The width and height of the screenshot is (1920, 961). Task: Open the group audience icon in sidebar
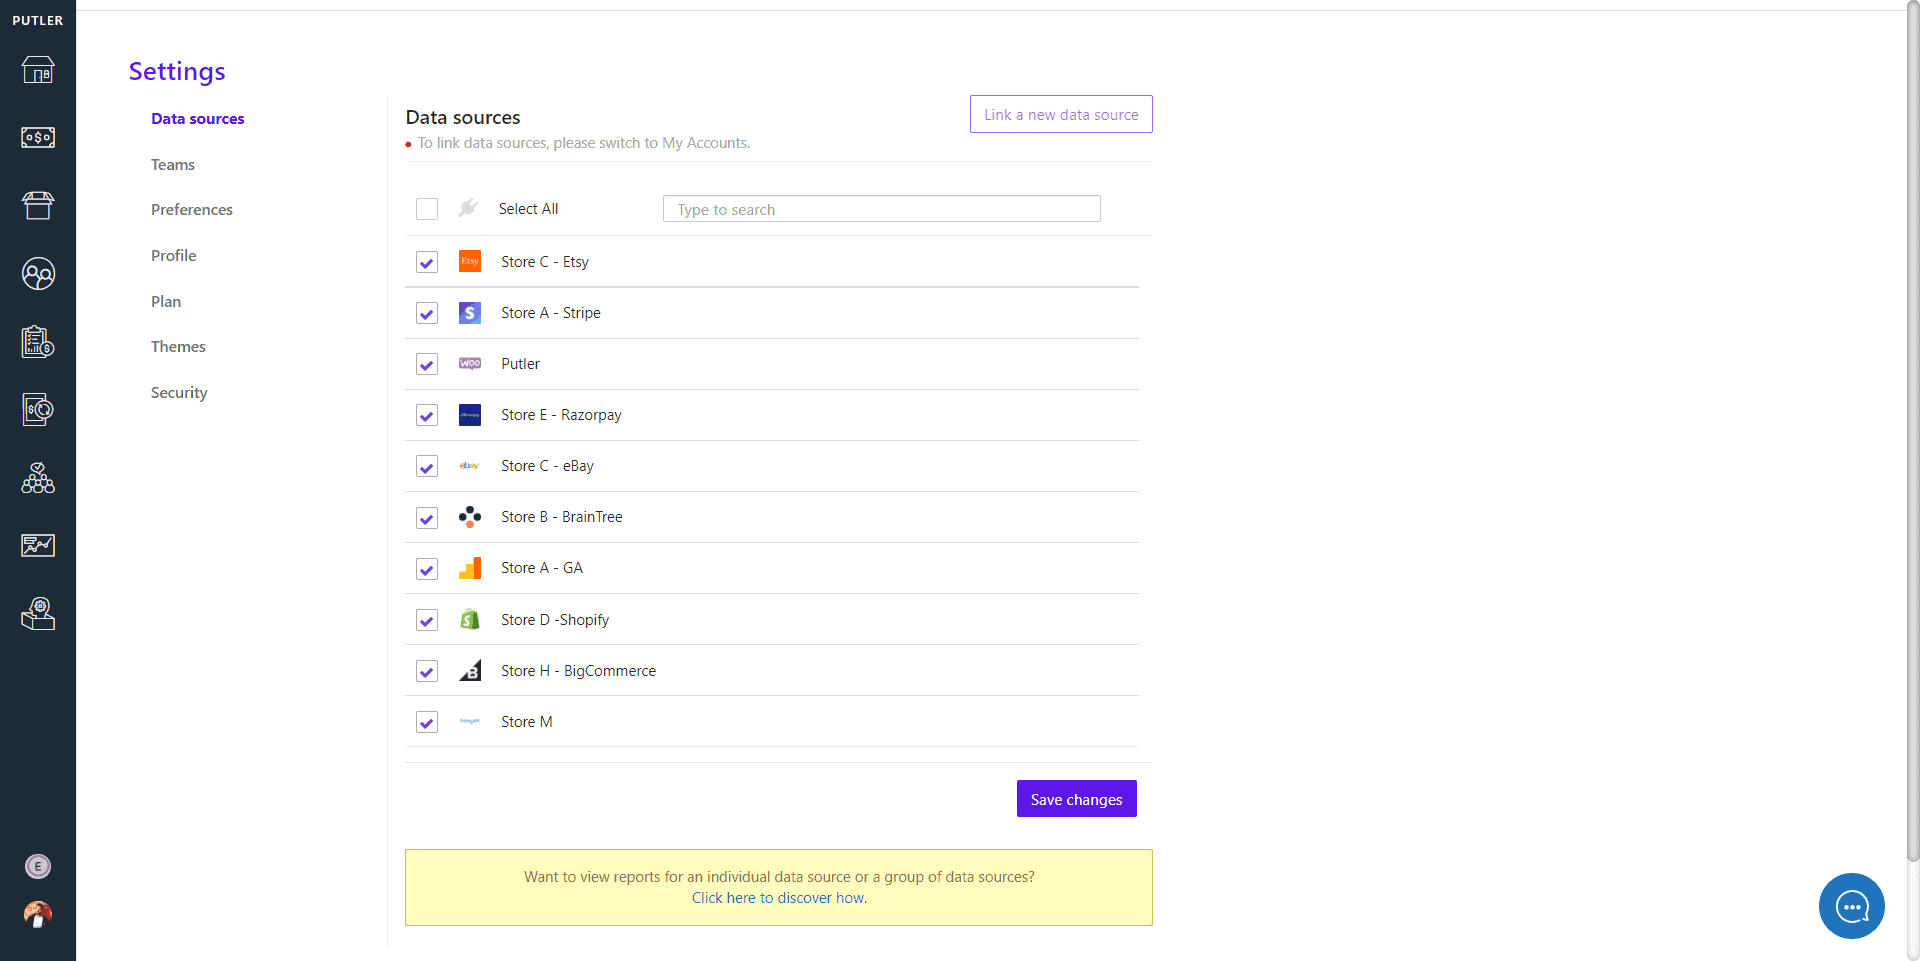(38, 478)
